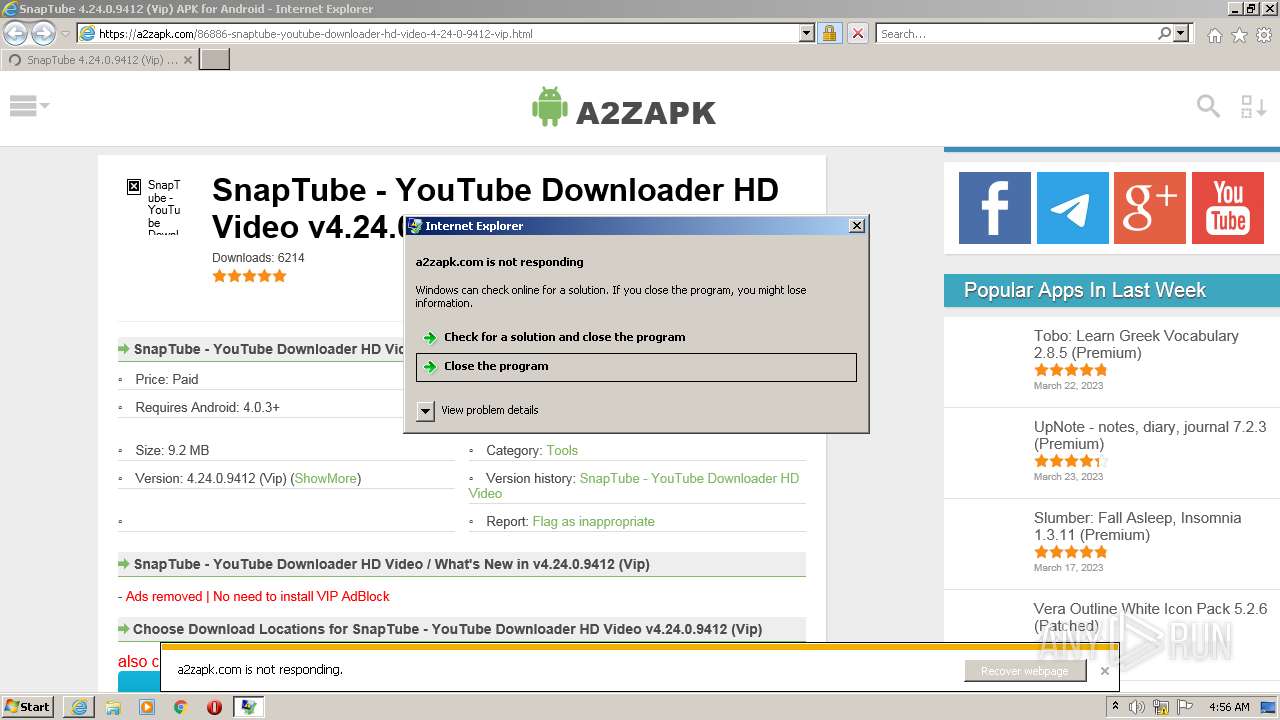Open the site search magnifier icon
1280x720 pixels.
click(1208, 106)
